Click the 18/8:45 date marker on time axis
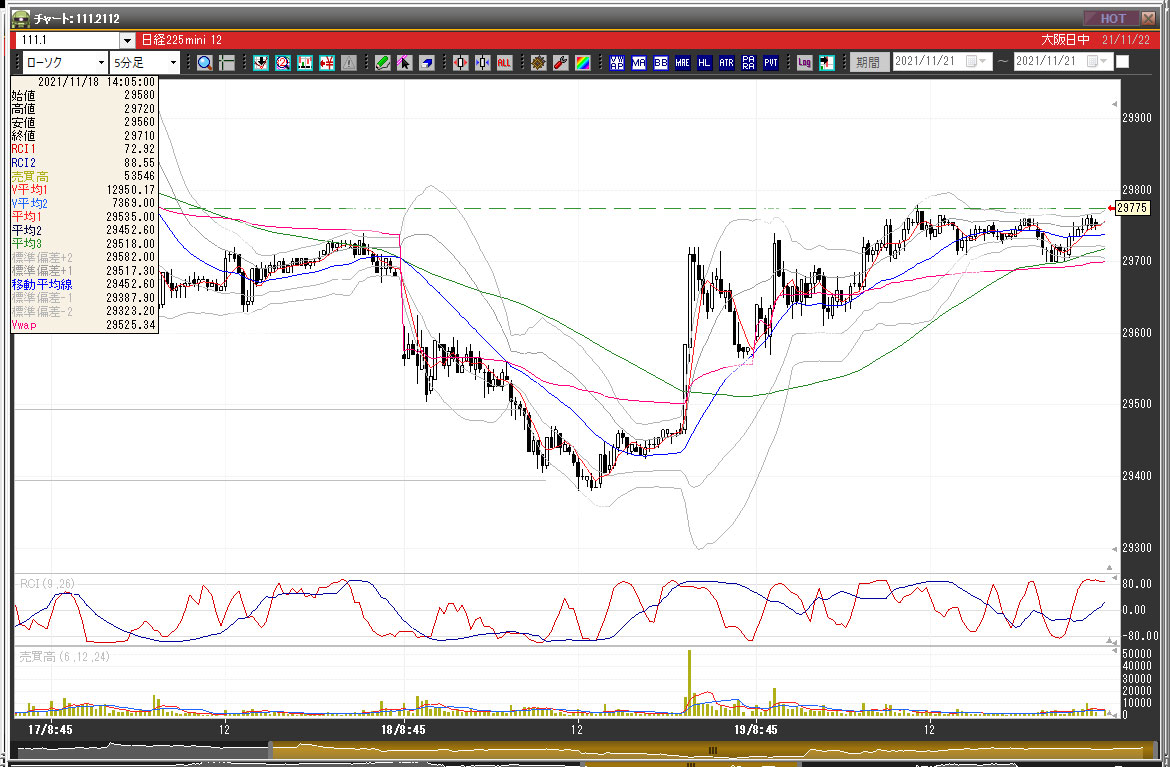This screenshot has width=1170, height=767. [403, 730]
